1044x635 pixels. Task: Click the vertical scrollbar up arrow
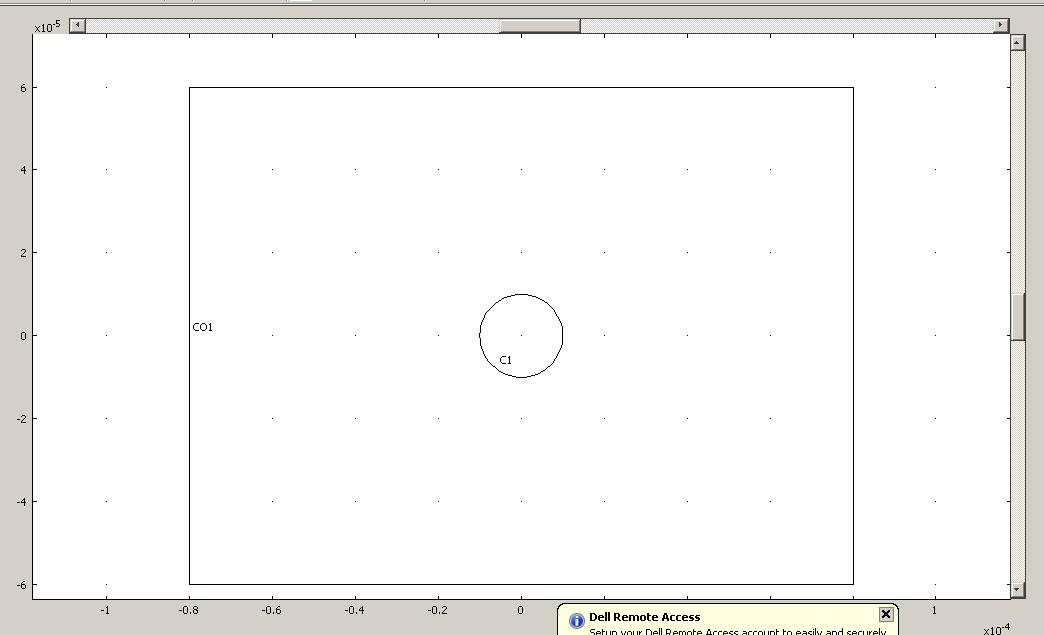[x=1017, y=43]
